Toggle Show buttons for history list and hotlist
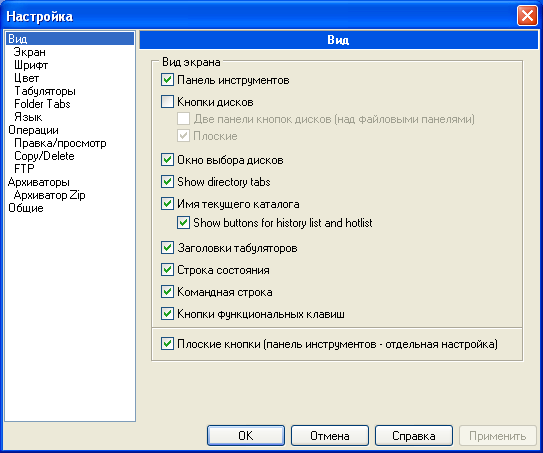543x453 pixels. (x=184, y=222)
